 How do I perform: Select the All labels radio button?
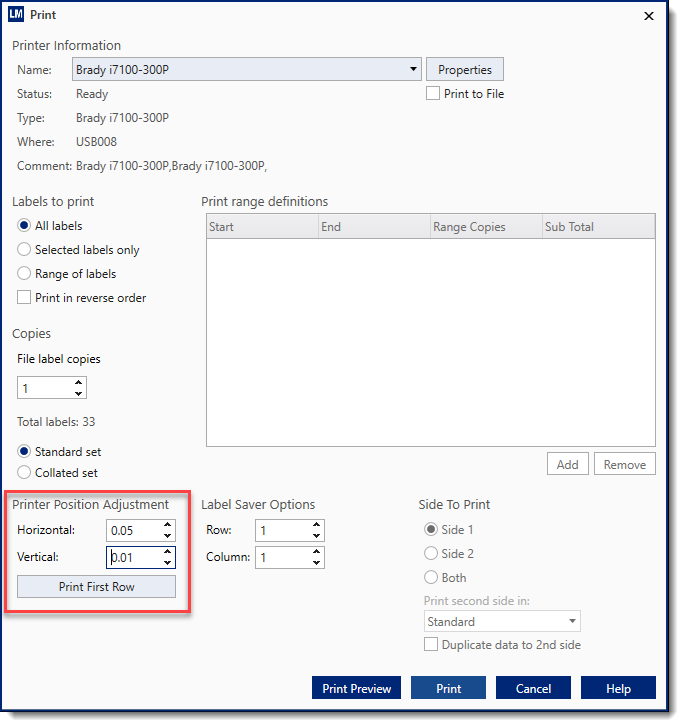click(25, 226)
